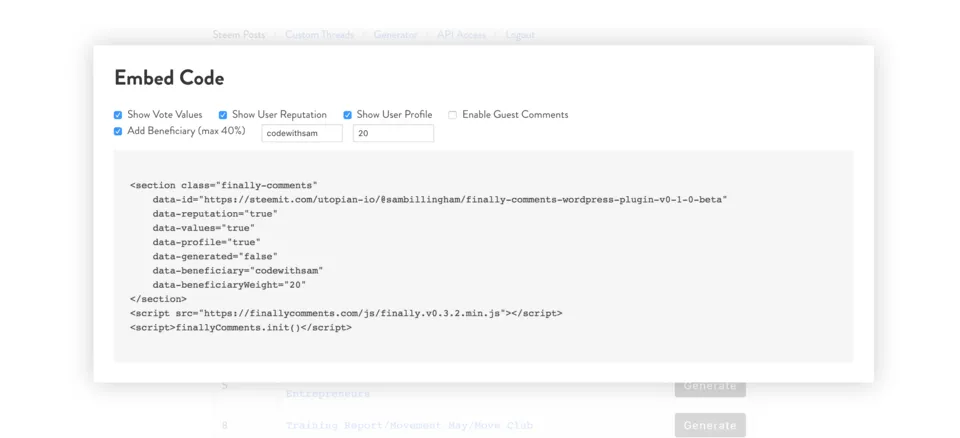Click the data-id steemit URL line
The width and height of the screenshot is (960, 438).
click(440, 200)
